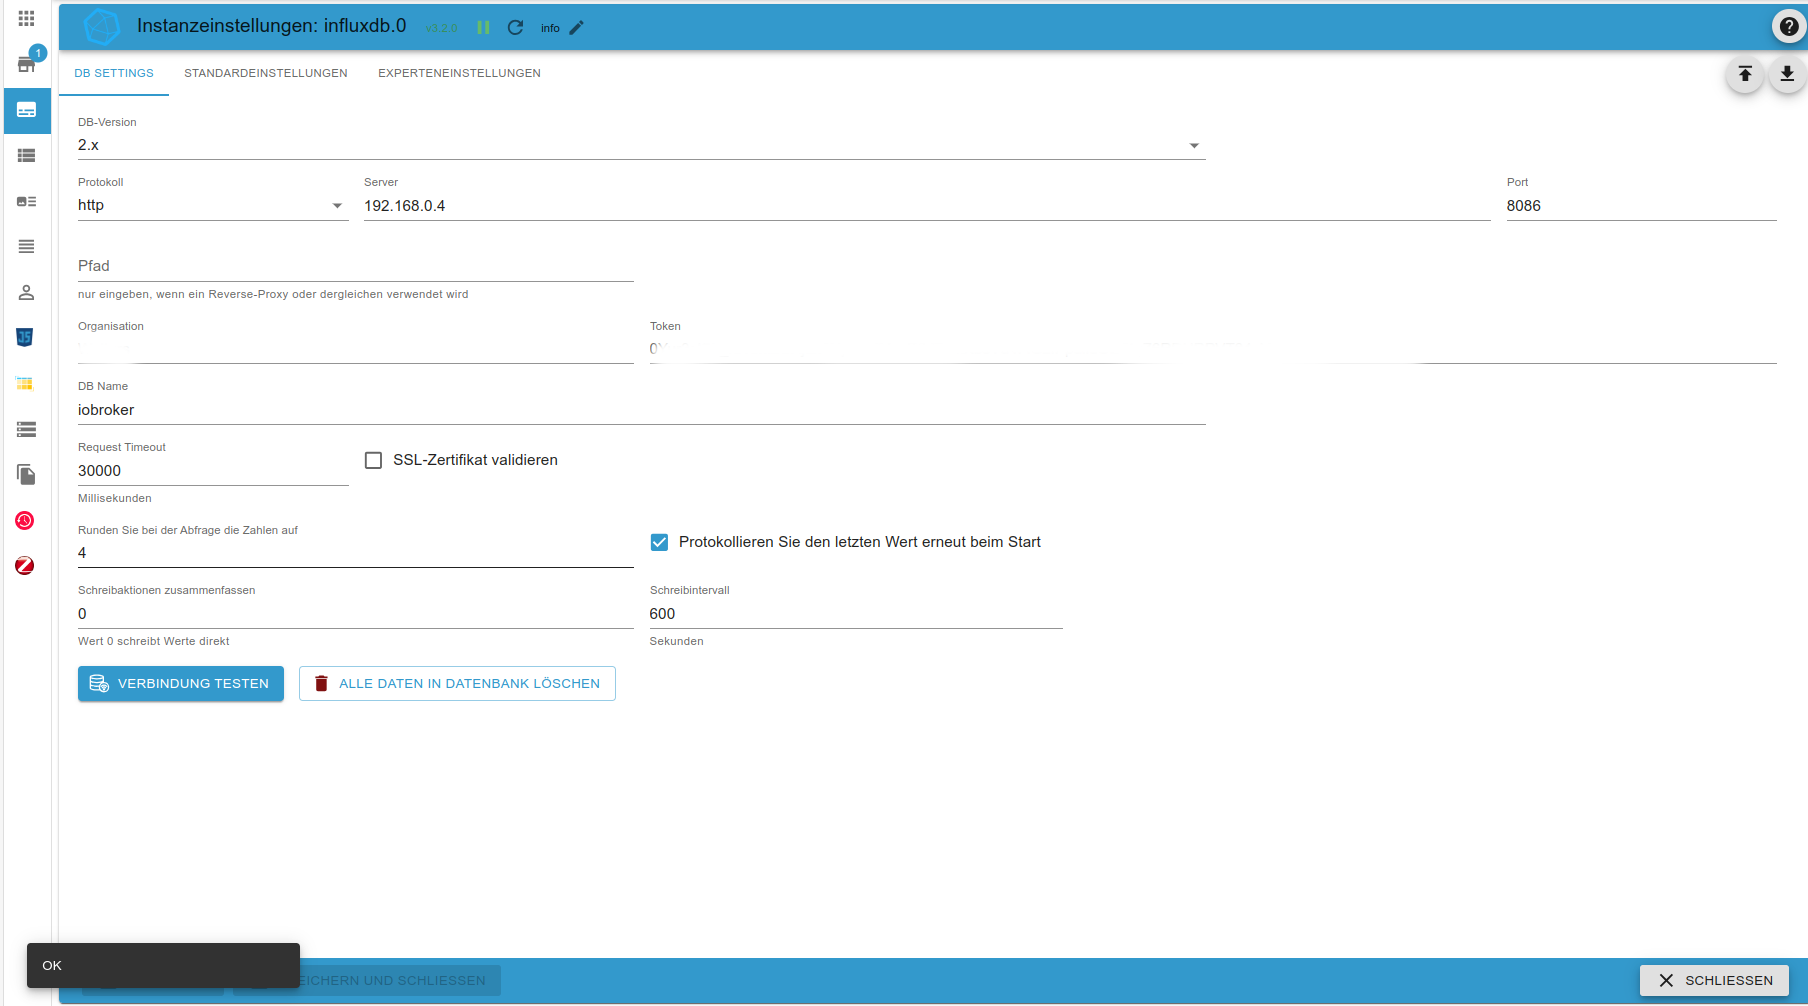Focus the Server field showing 192.168.0.4

(x=927, y=206)
